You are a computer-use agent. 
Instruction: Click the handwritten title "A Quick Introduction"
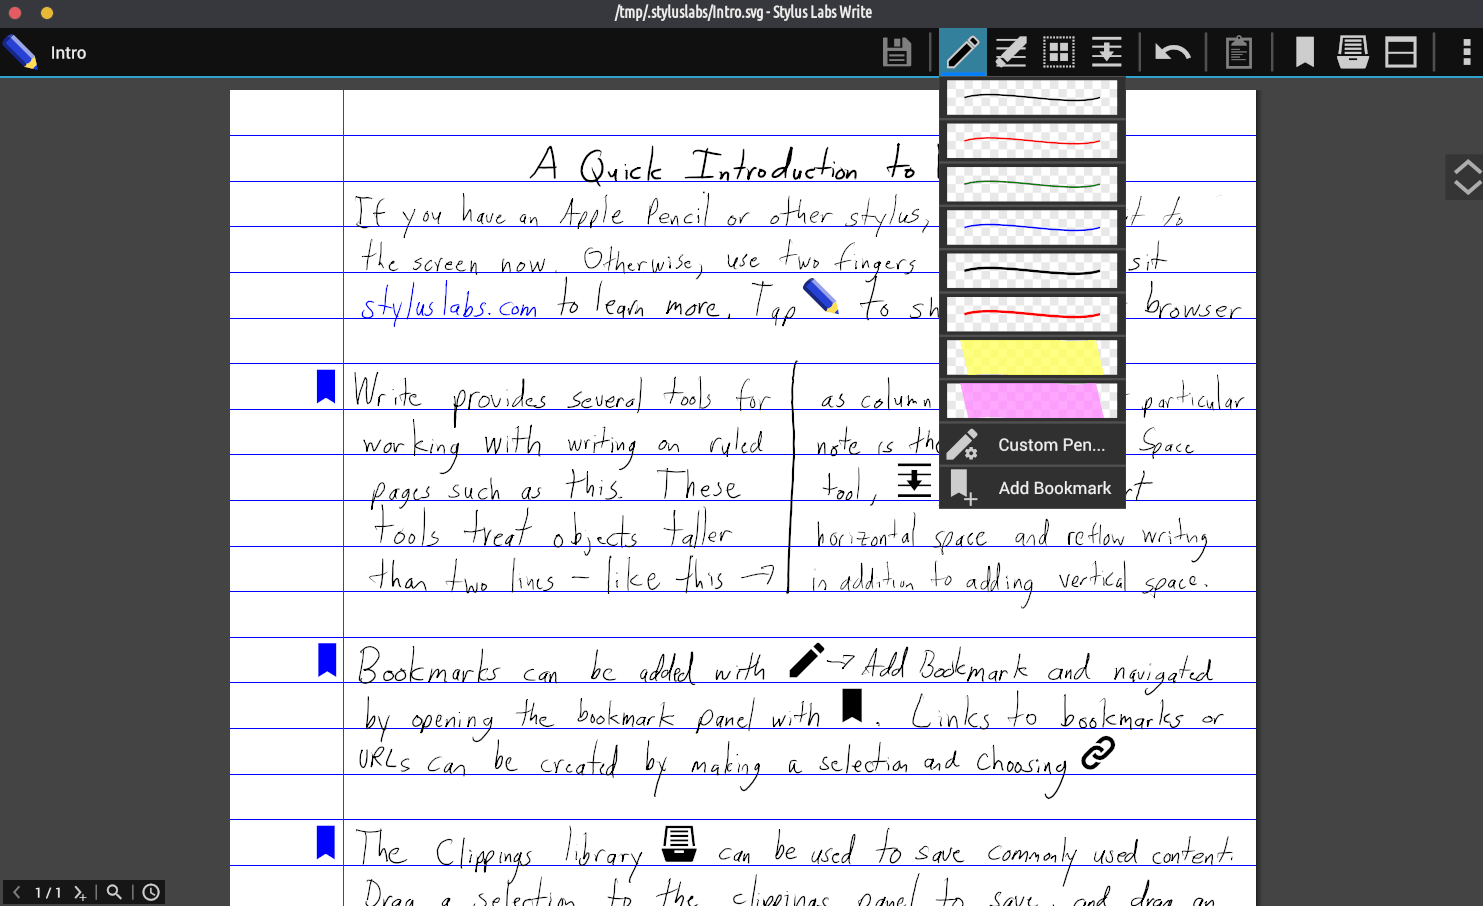click(x=695, y=164)
